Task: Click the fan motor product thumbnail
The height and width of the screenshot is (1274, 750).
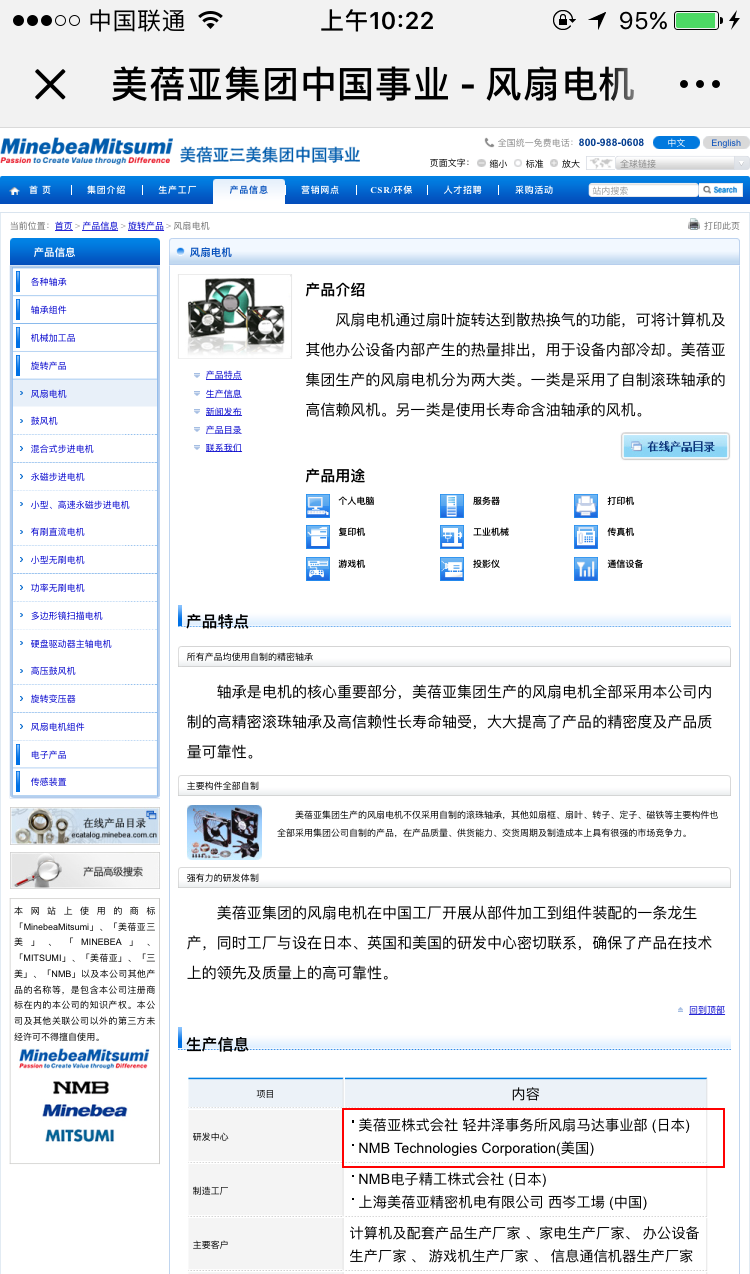Action: pos(235,317)
